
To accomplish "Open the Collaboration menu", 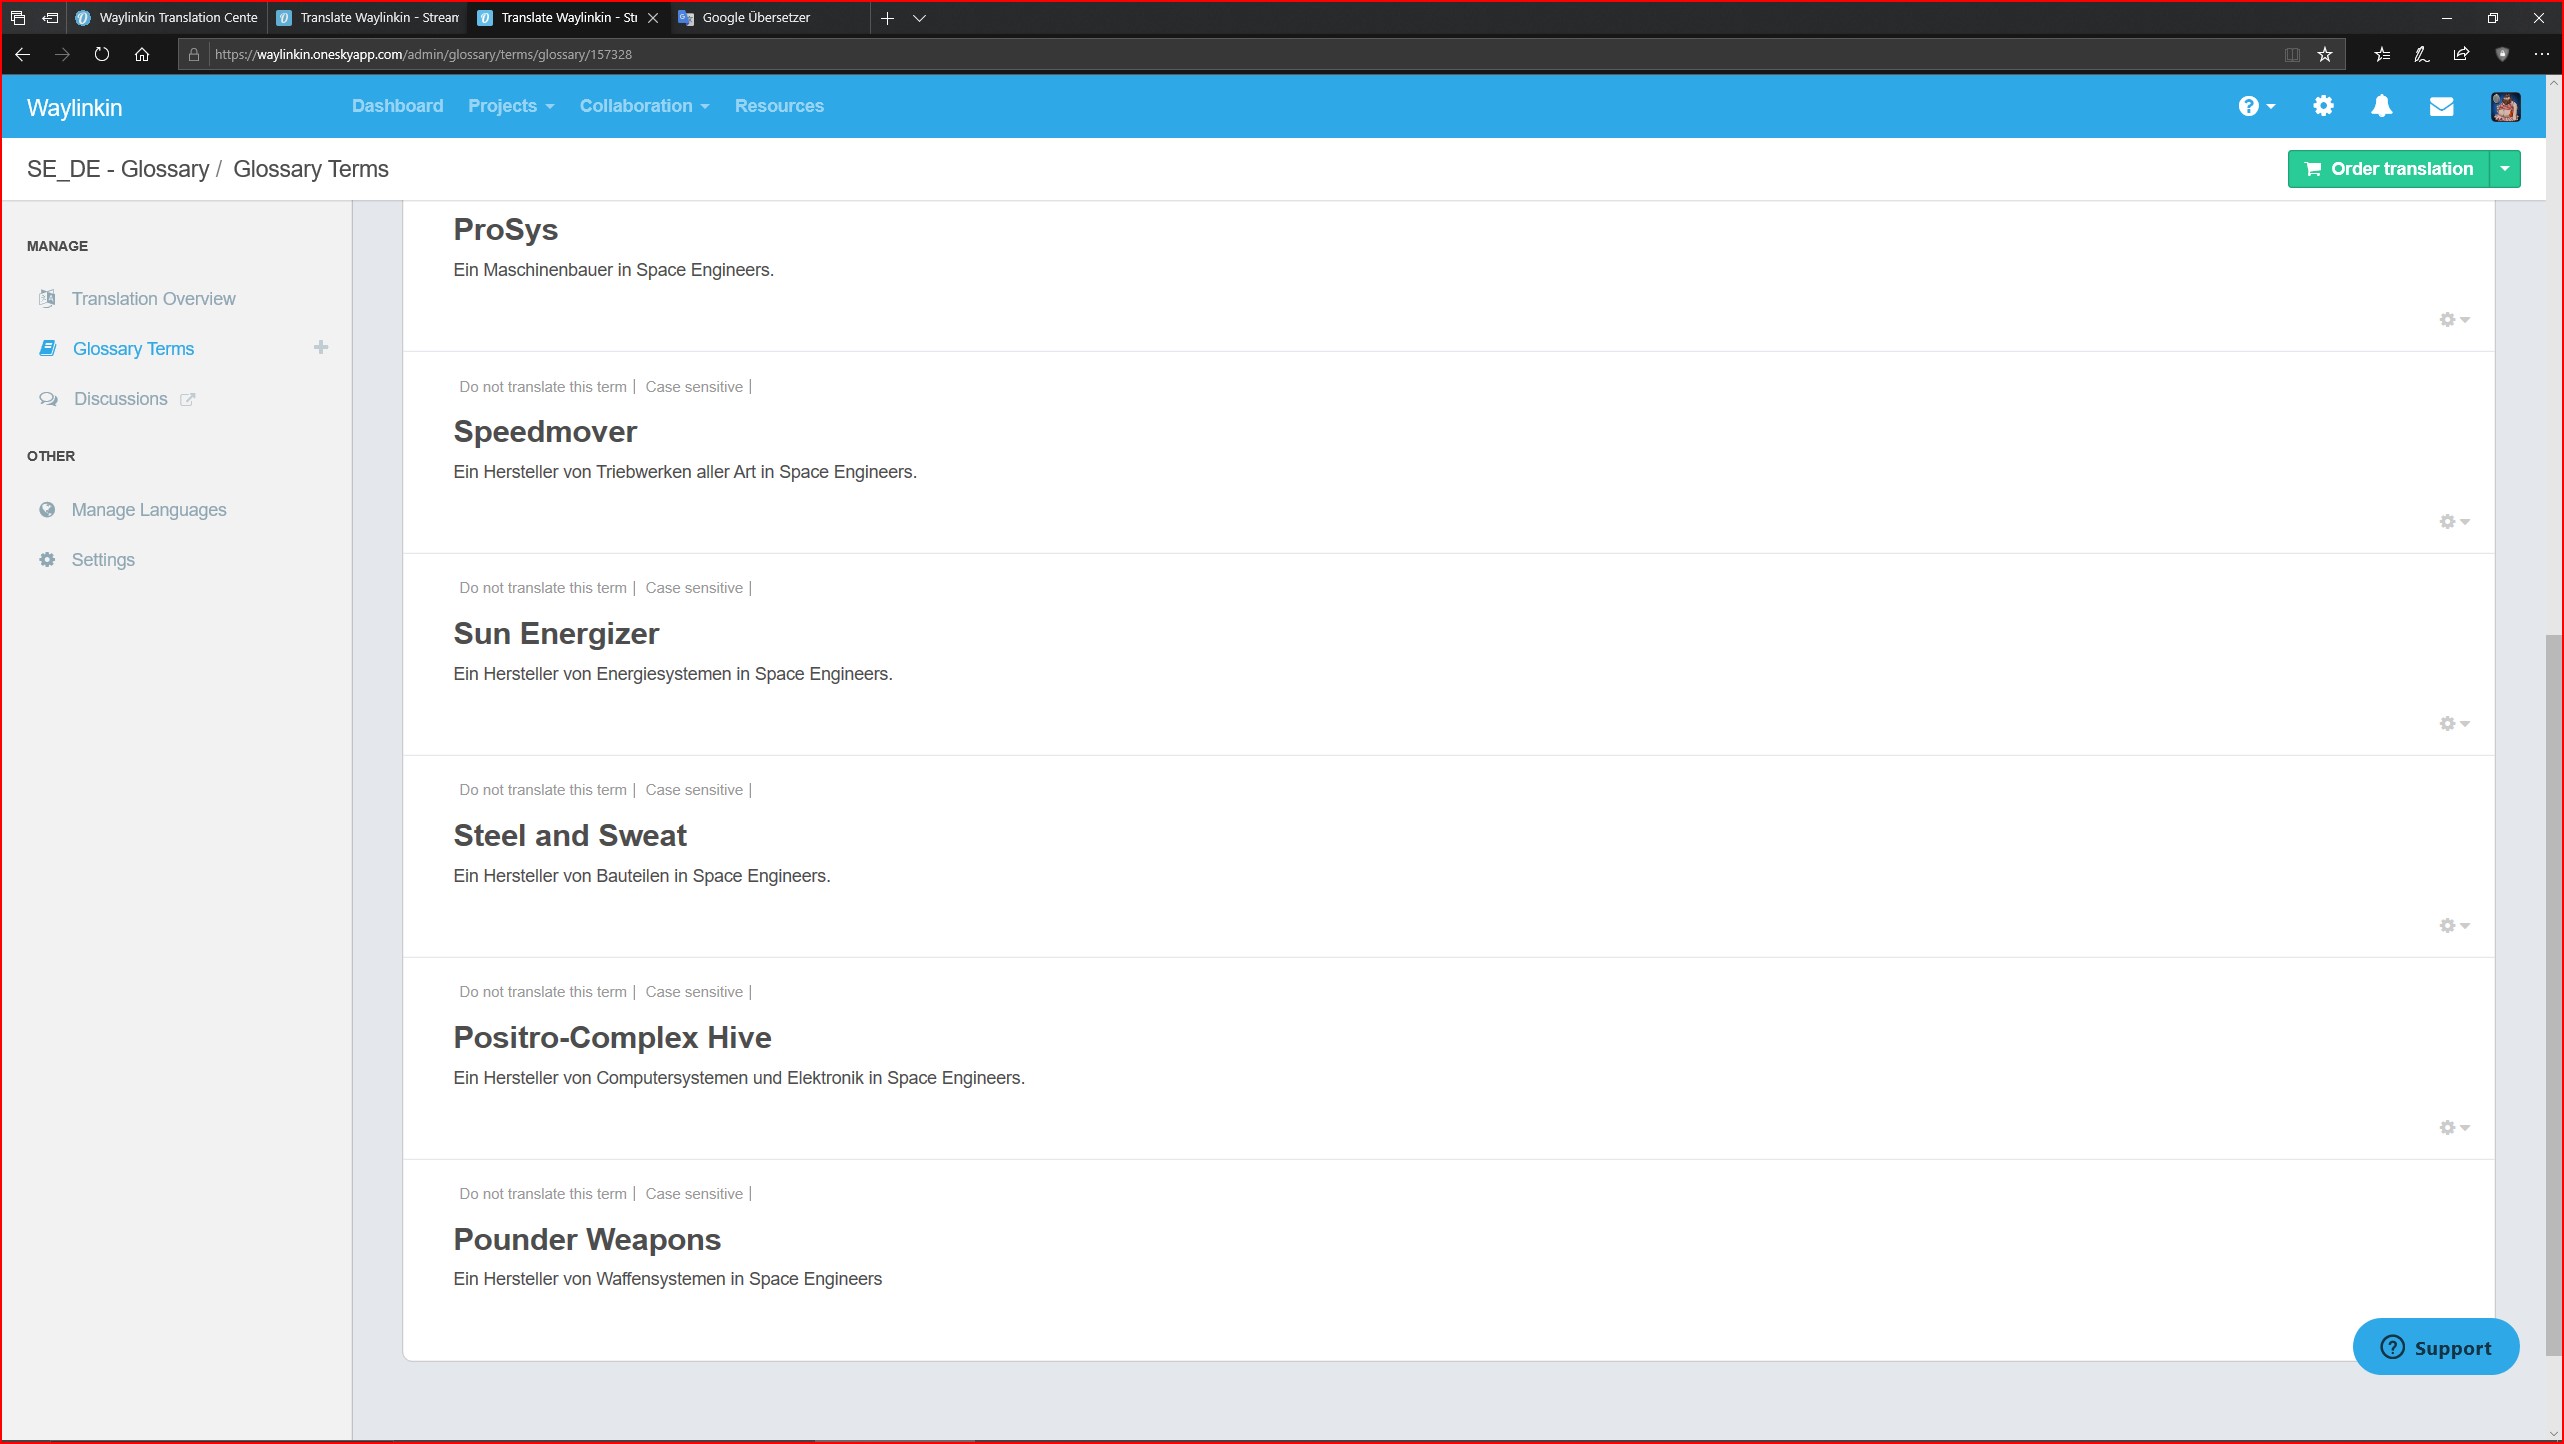I will point(643,106).
